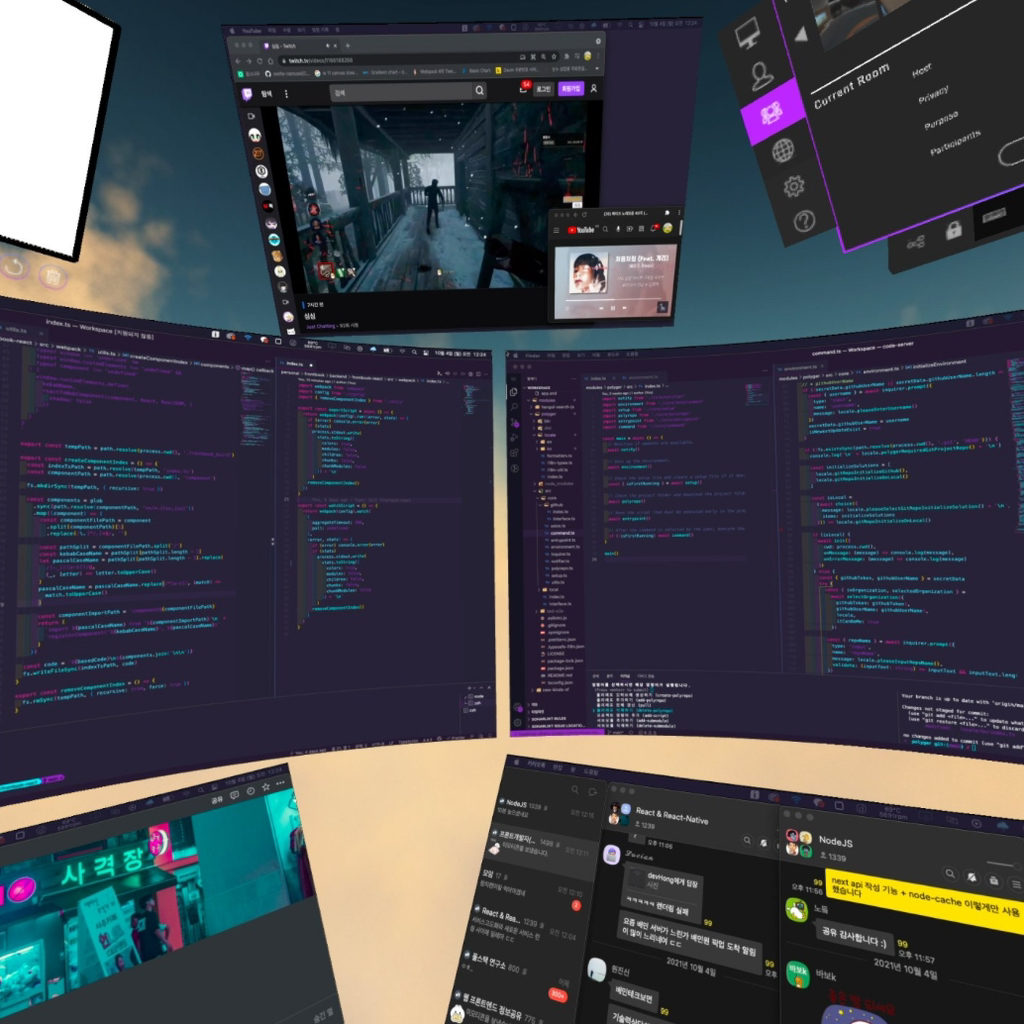The image size is (1024, 1024).
Task: Open the avatar profile tab in Immersed menu
Action: point(761,76)
